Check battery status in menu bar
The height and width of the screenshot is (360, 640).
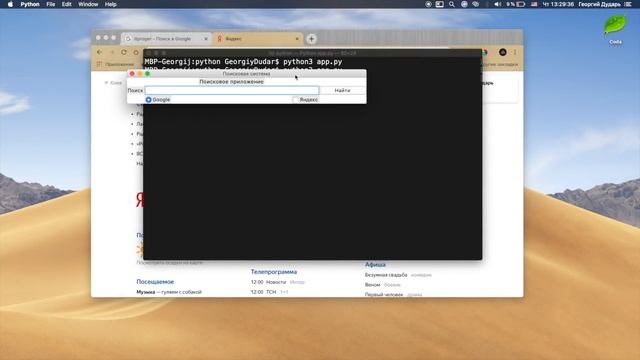click(x=516, y=4)
